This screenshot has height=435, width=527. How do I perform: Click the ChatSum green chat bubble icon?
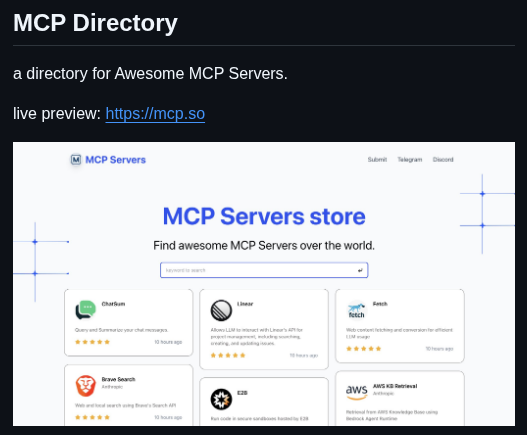click(85, 310)
